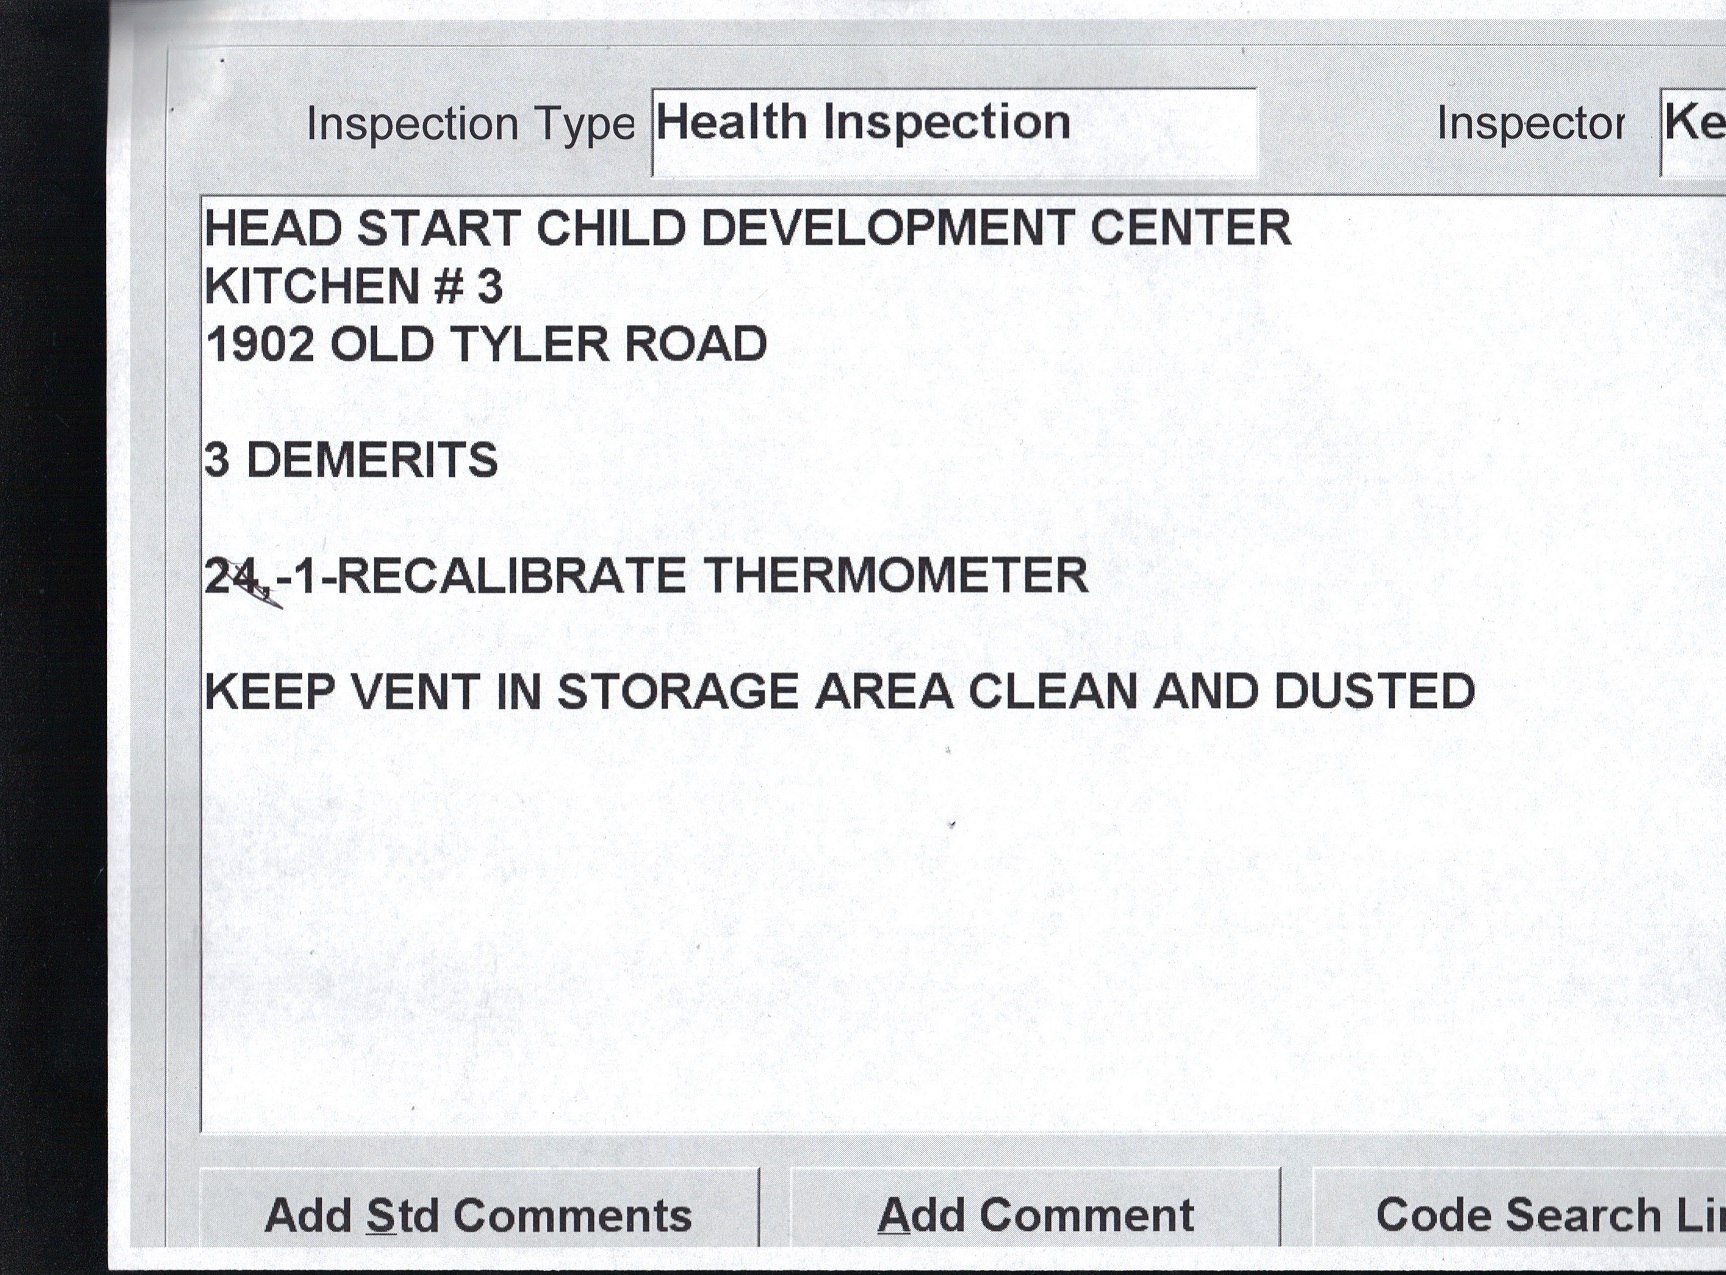Click the KEEP VENT IN STORAGE AREA line

pyautogui.click(x=839, y=692)
